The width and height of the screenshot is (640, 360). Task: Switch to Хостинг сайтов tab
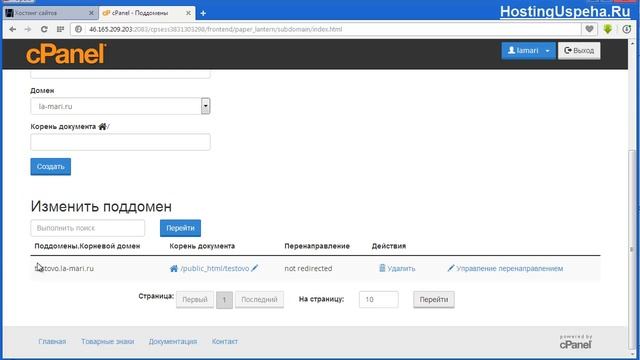(x=50, y=13)
